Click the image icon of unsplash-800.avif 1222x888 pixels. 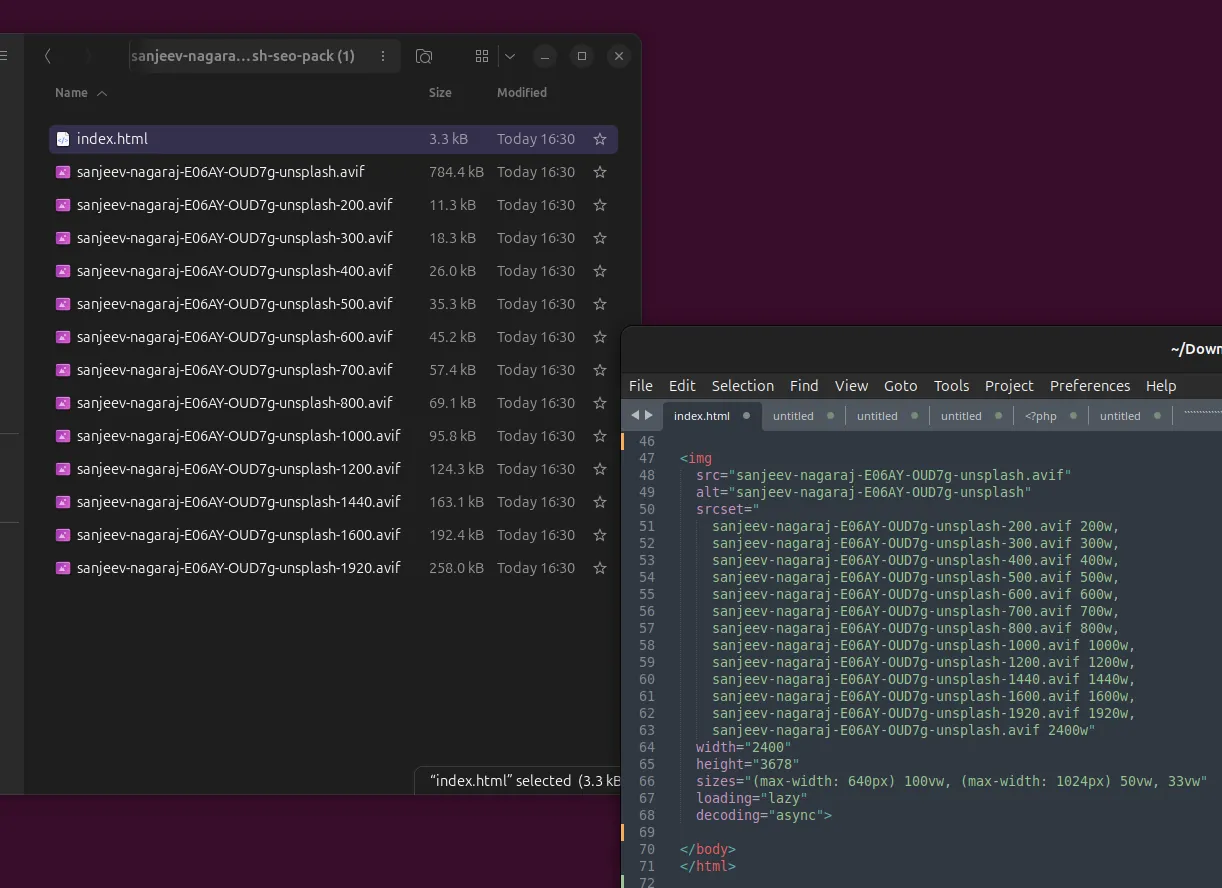(63, 403)
